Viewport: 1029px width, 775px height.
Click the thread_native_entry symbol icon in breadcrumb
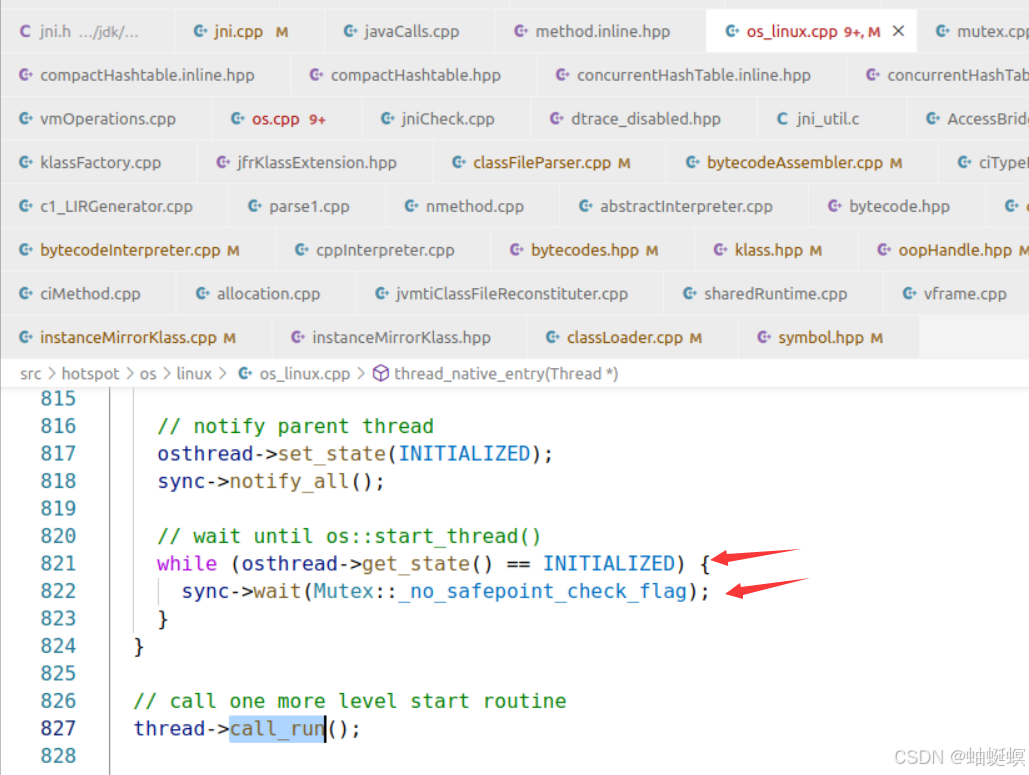pyautogui.click(x=381, y=373)
